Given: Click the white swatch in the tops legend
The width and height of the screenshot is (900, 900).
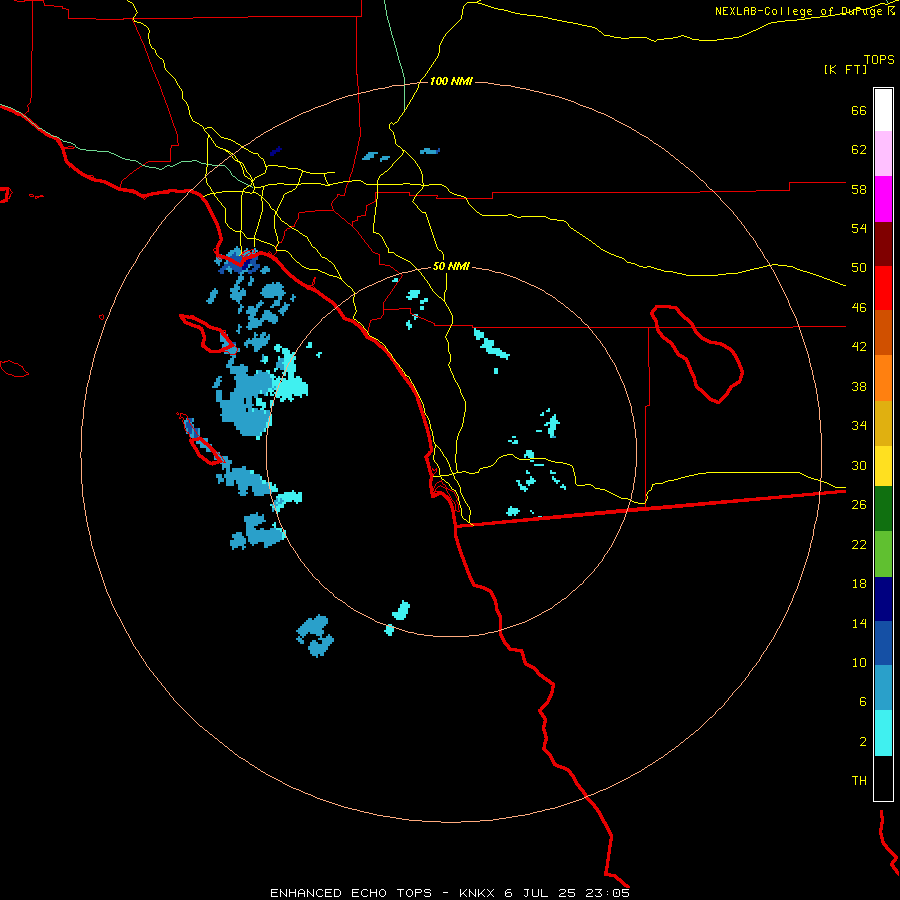Looking at the screenshot, I should pyautogui.click(x=883, y=110).
